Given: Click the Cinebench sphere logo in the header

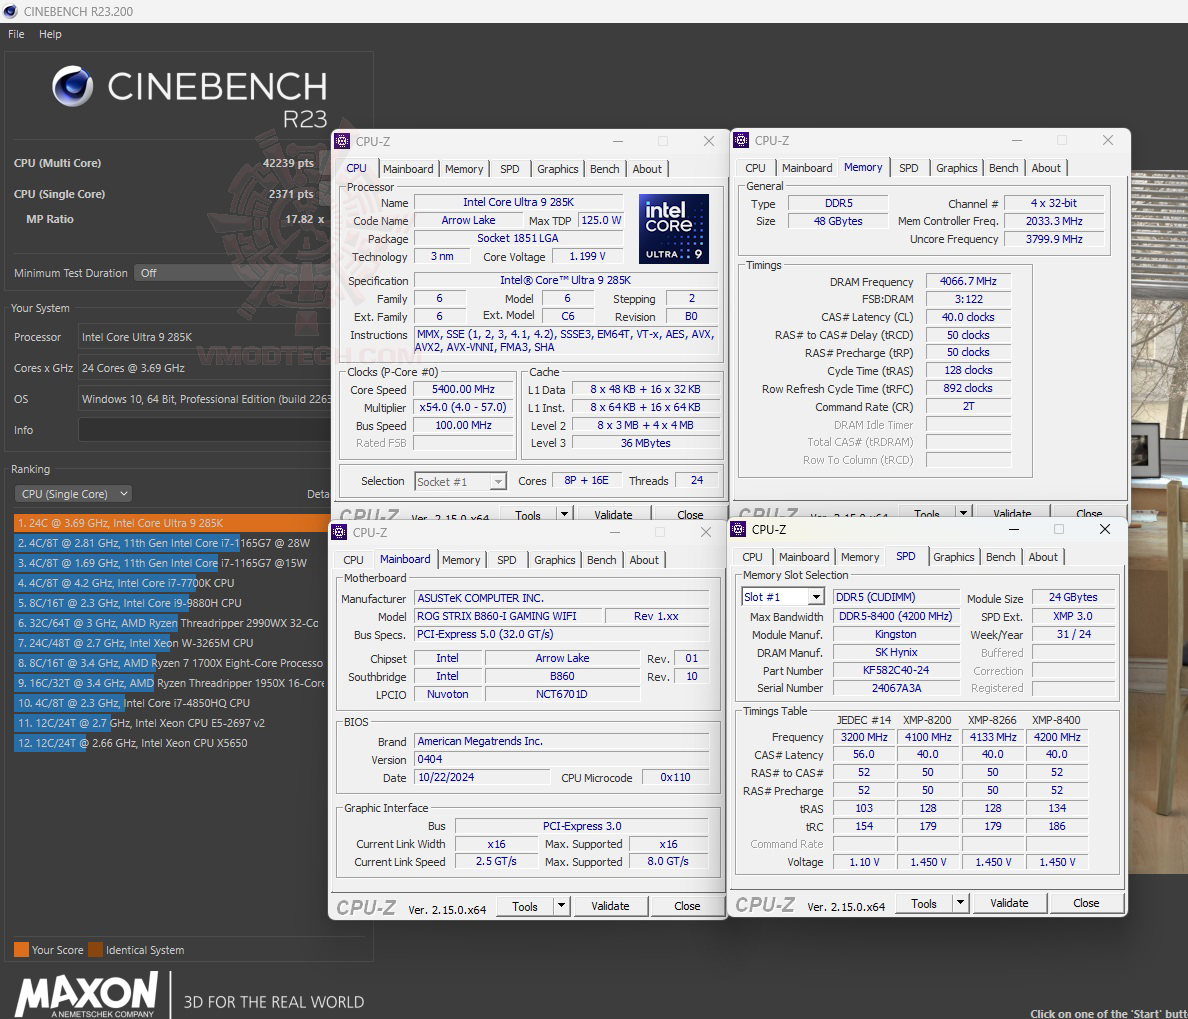Looking at the screenshot, I should [x=73, y=86].
